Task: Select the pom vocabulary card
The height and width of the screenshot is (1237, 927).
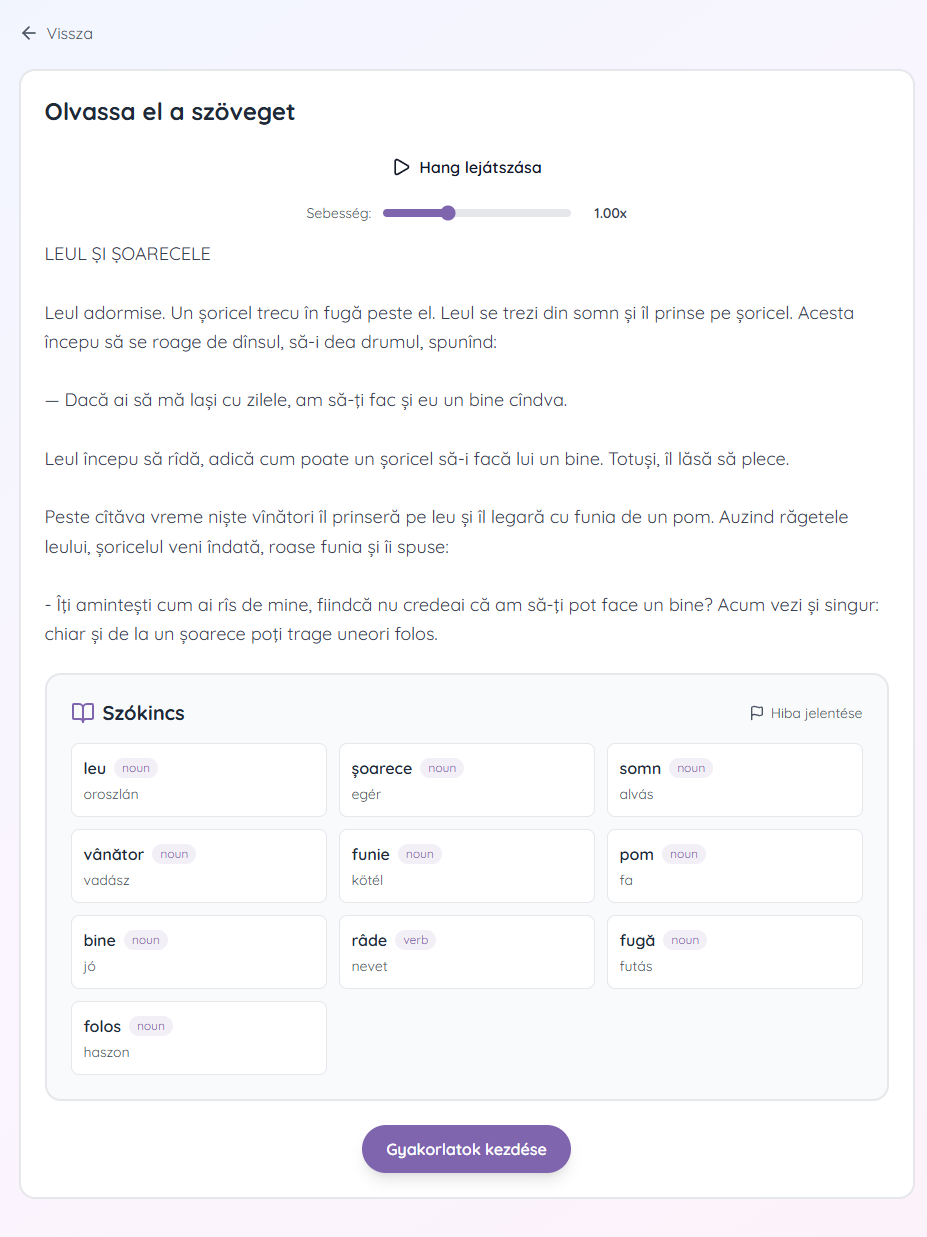Action: coord(735,866)
